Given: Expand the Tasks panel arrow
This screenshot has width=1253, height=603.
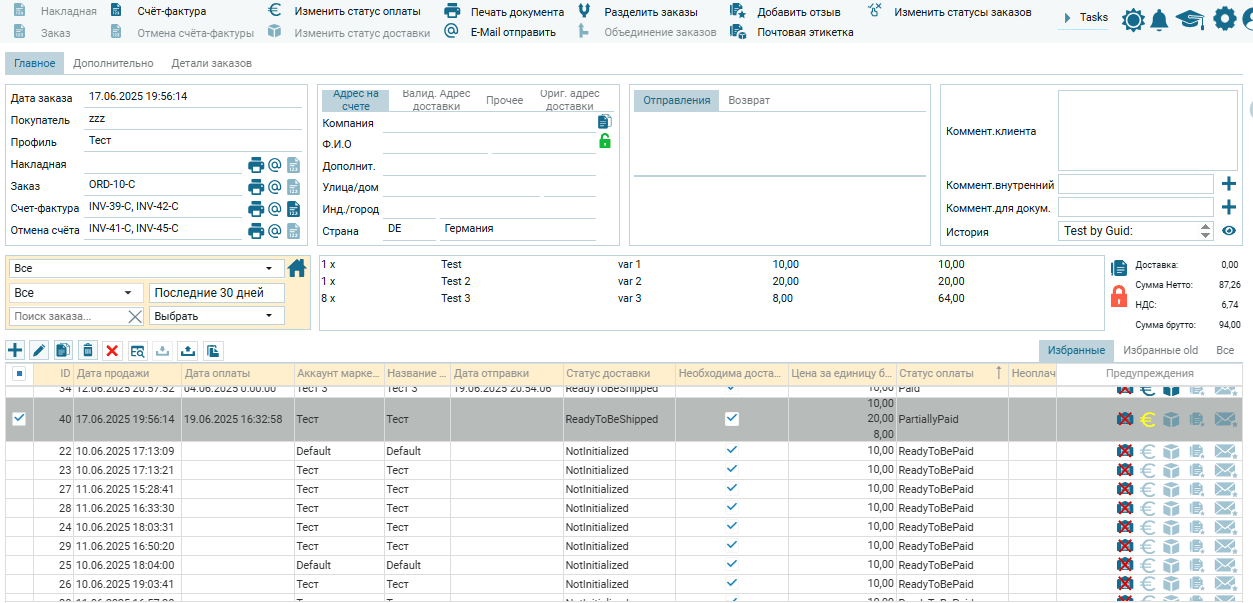Looking at the screenshot, I should pos(1067,18).
